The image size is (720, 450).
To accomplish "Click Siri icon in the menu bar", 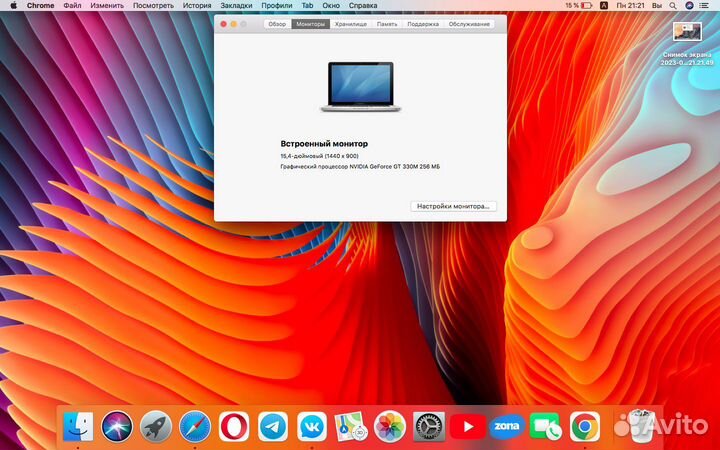I will tap(689, 6).
